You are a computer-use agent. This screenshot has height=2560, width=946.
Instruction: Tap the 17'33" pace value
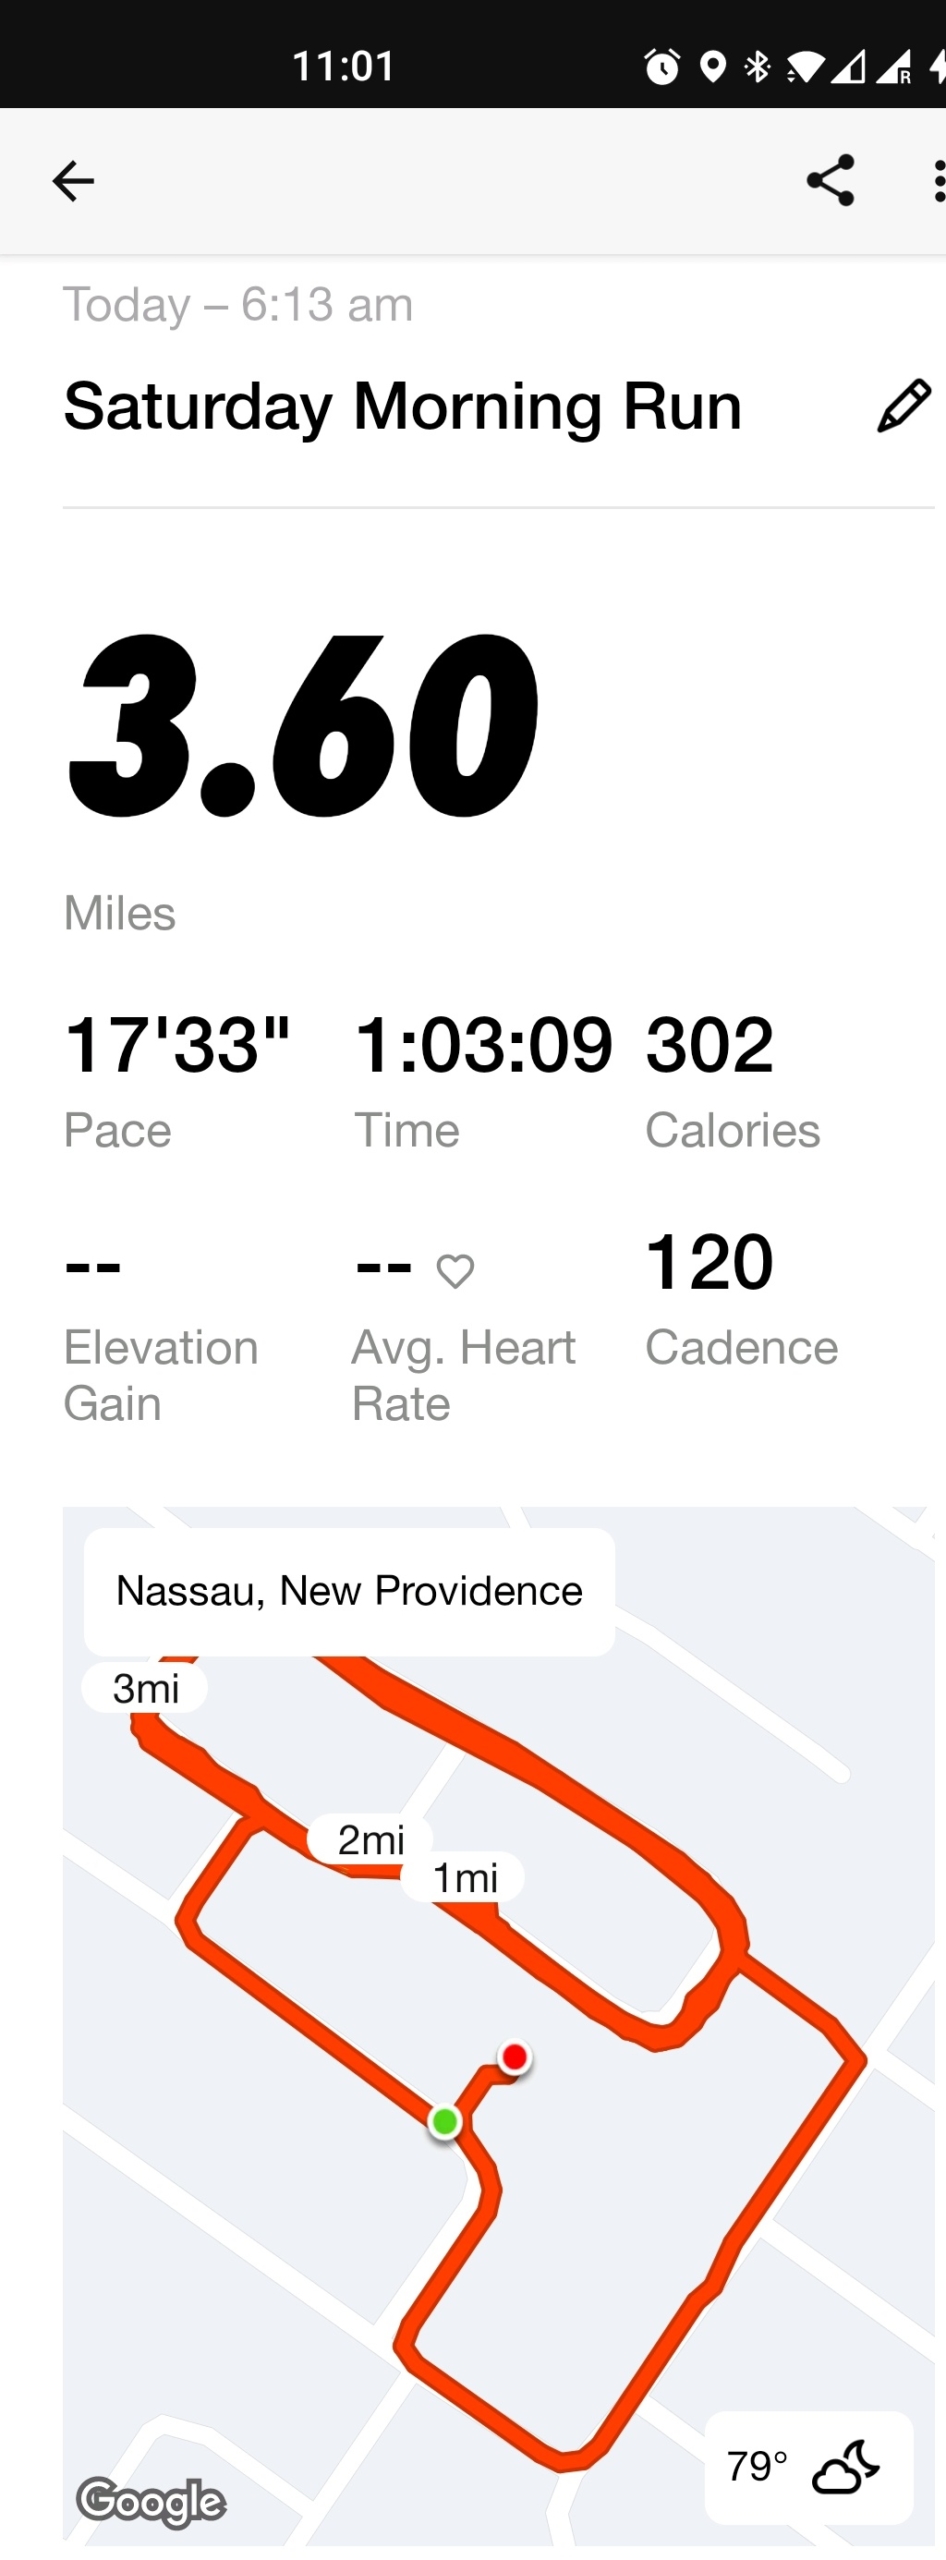click(x=177, y=1045)
